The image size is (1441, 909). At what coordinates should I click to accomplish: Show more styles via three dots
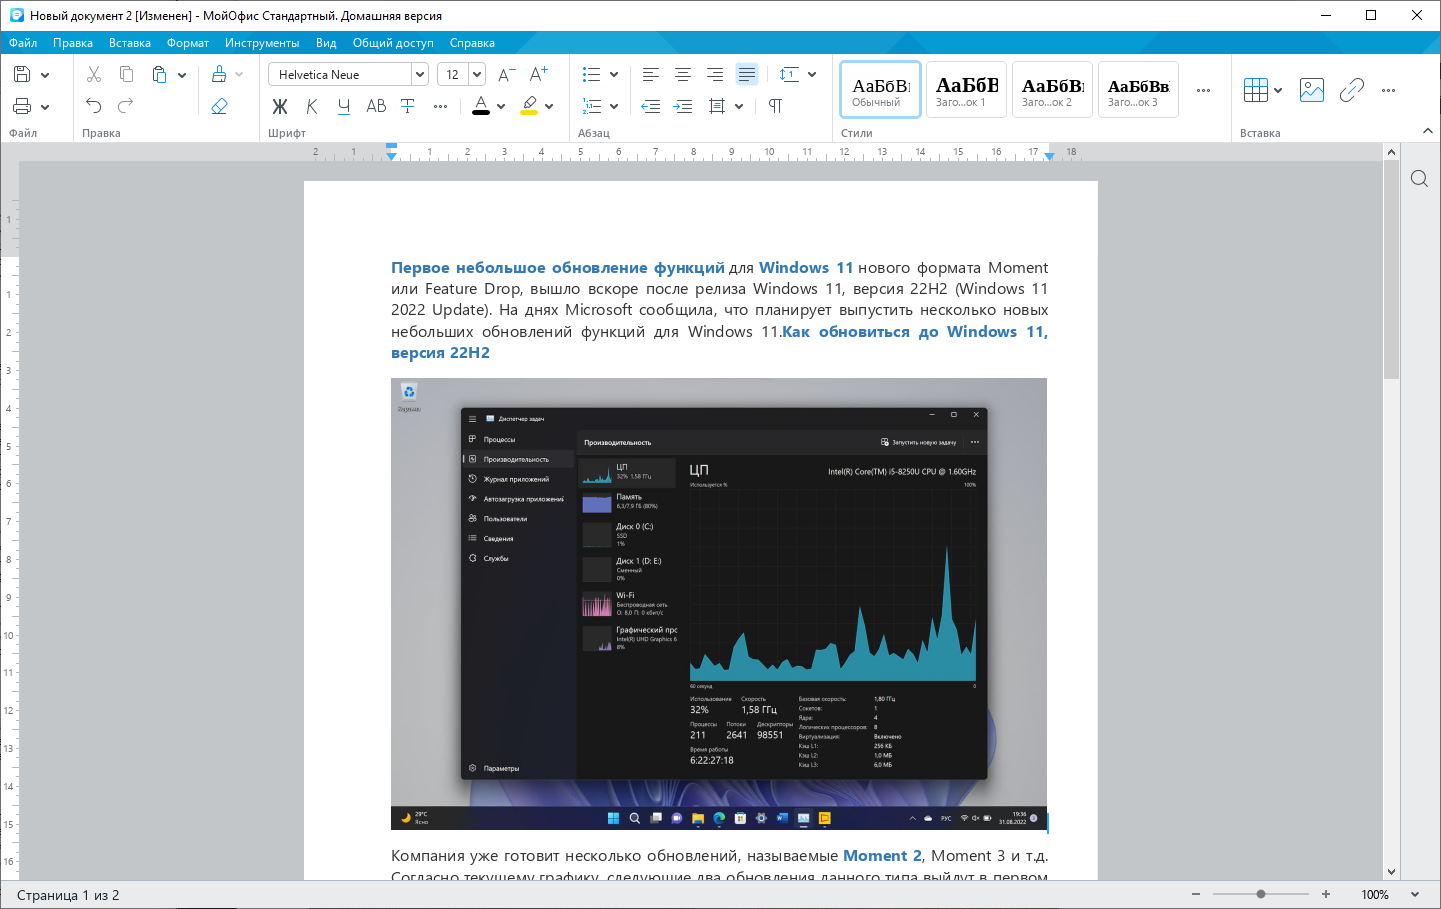pos(1204,90)
